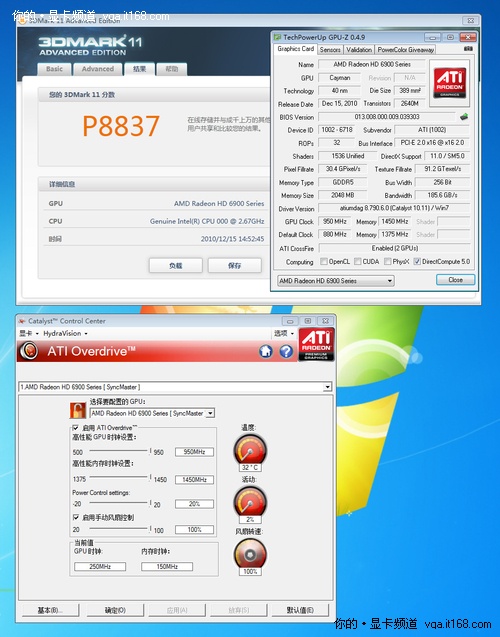The height and width of the screenshot is (637, 500).
Task: Click the 150MHz current memory clock field
Action: pyautogui.click(x=167, y=566)
